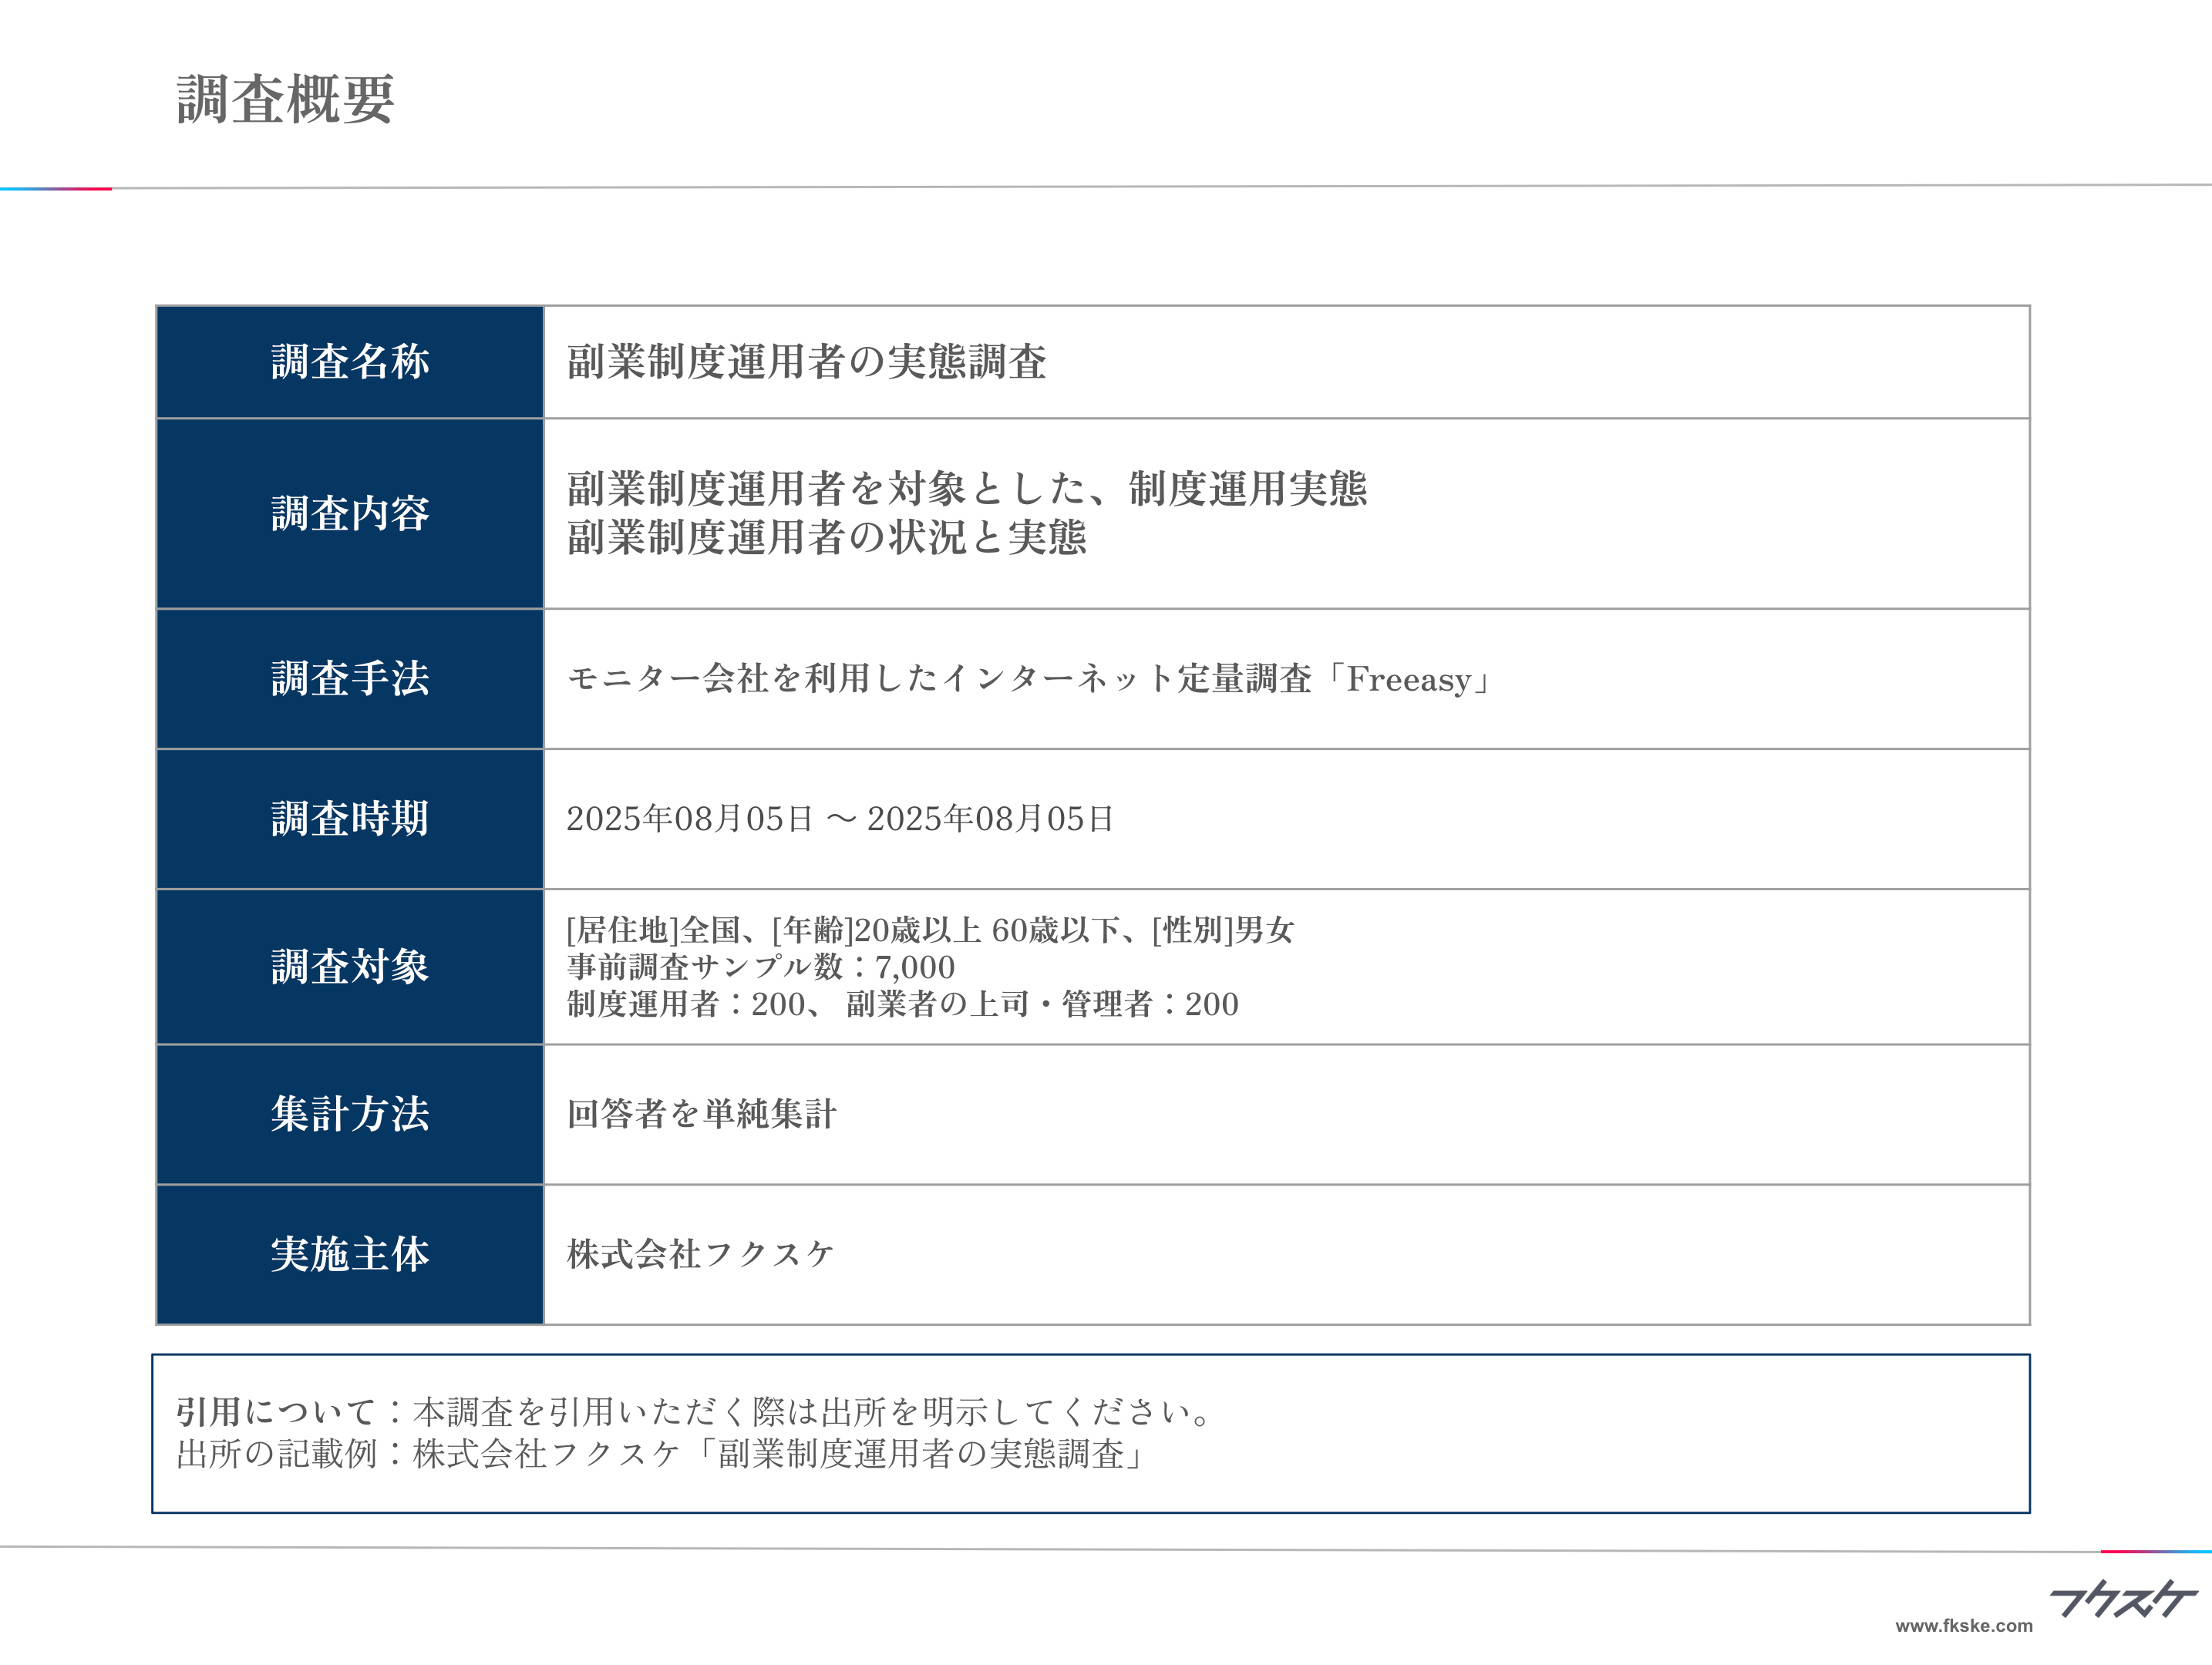Select the 実施主体 header cell
2212x1665 pixels.
coord(350,1254)
